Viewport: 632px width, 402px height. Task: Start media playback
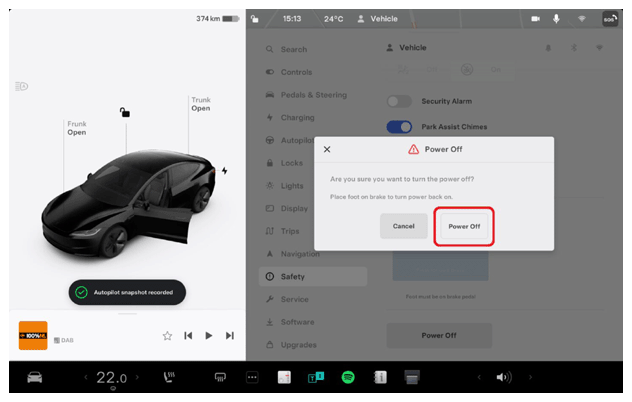point(209,335)
